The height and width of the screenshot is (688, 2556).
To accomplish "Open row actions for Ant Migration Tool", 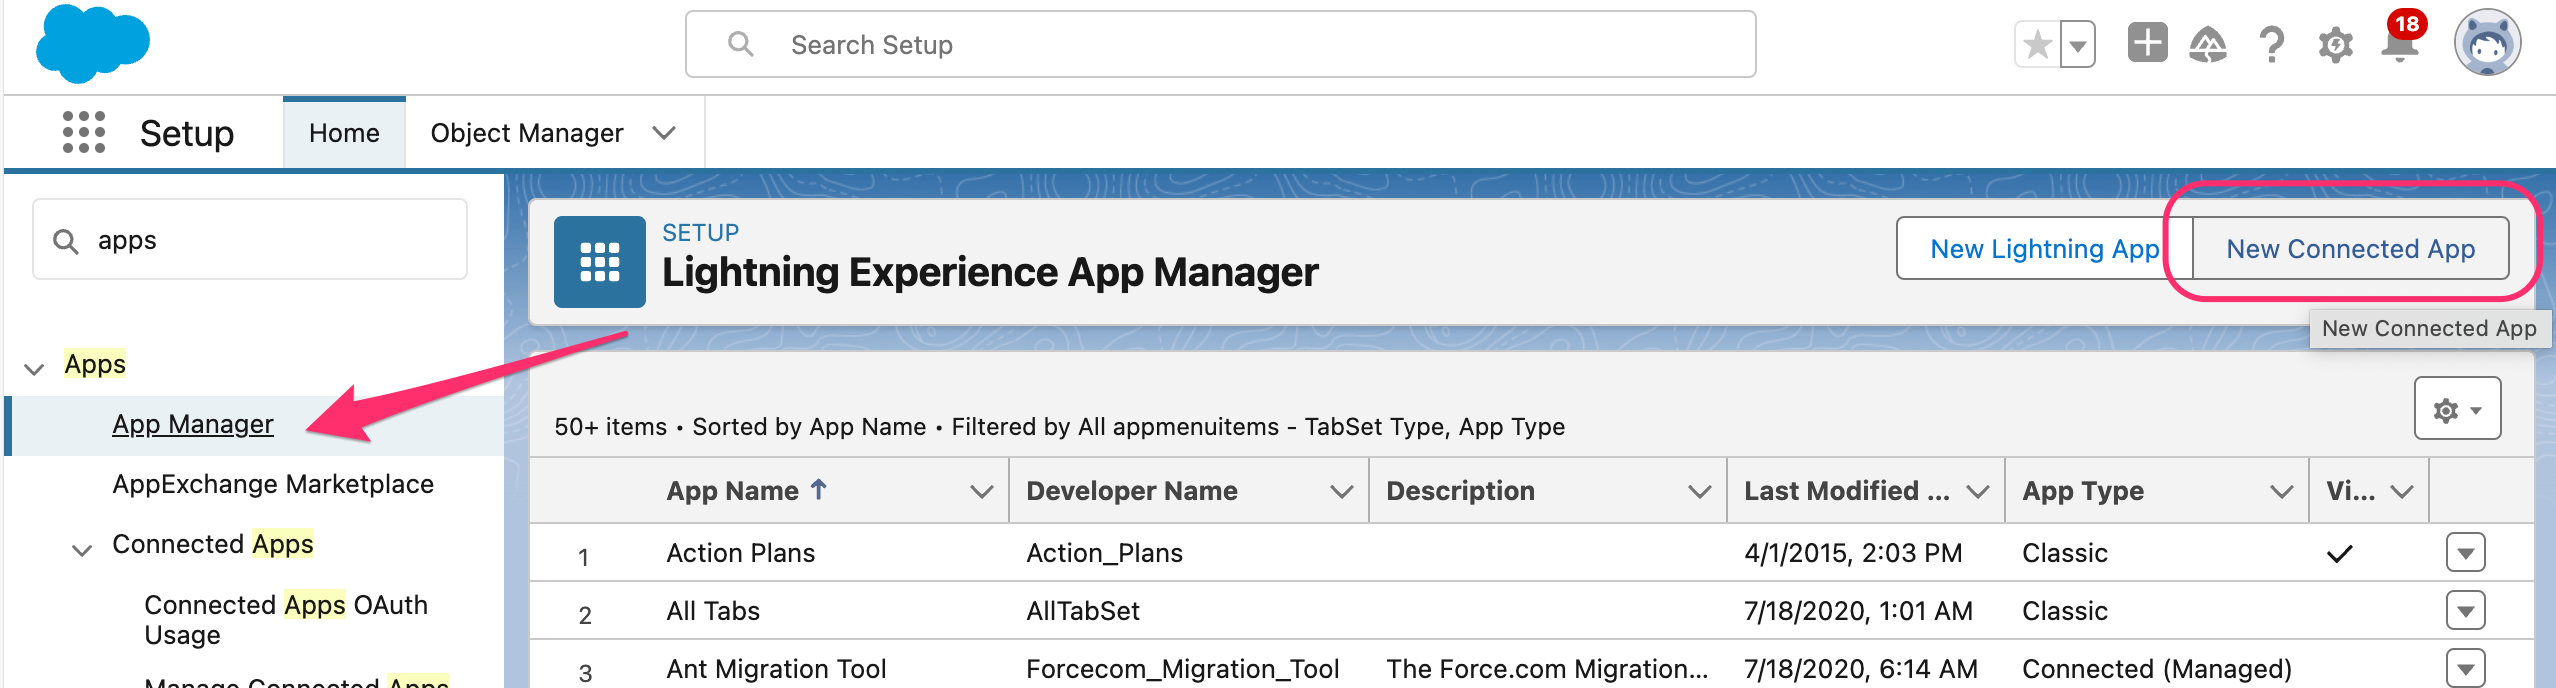I will tap(2465, 667).
